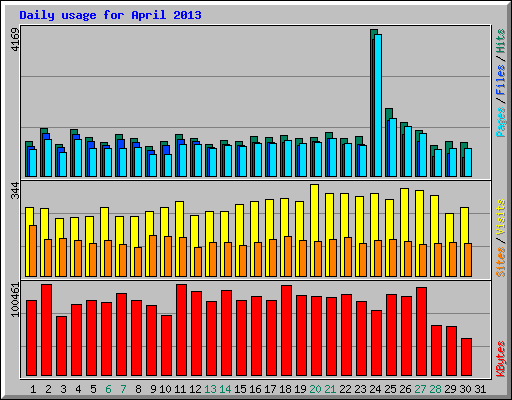Click day label 9 on the x-axis

(x=153, y=389)
